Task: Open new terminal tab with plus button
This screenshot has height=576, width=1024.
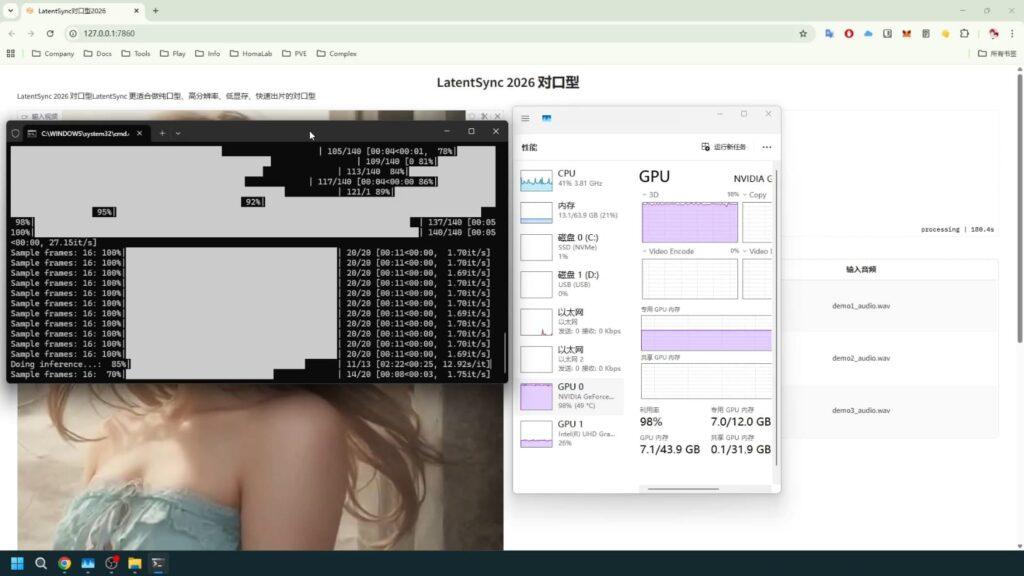Action: 162,133
